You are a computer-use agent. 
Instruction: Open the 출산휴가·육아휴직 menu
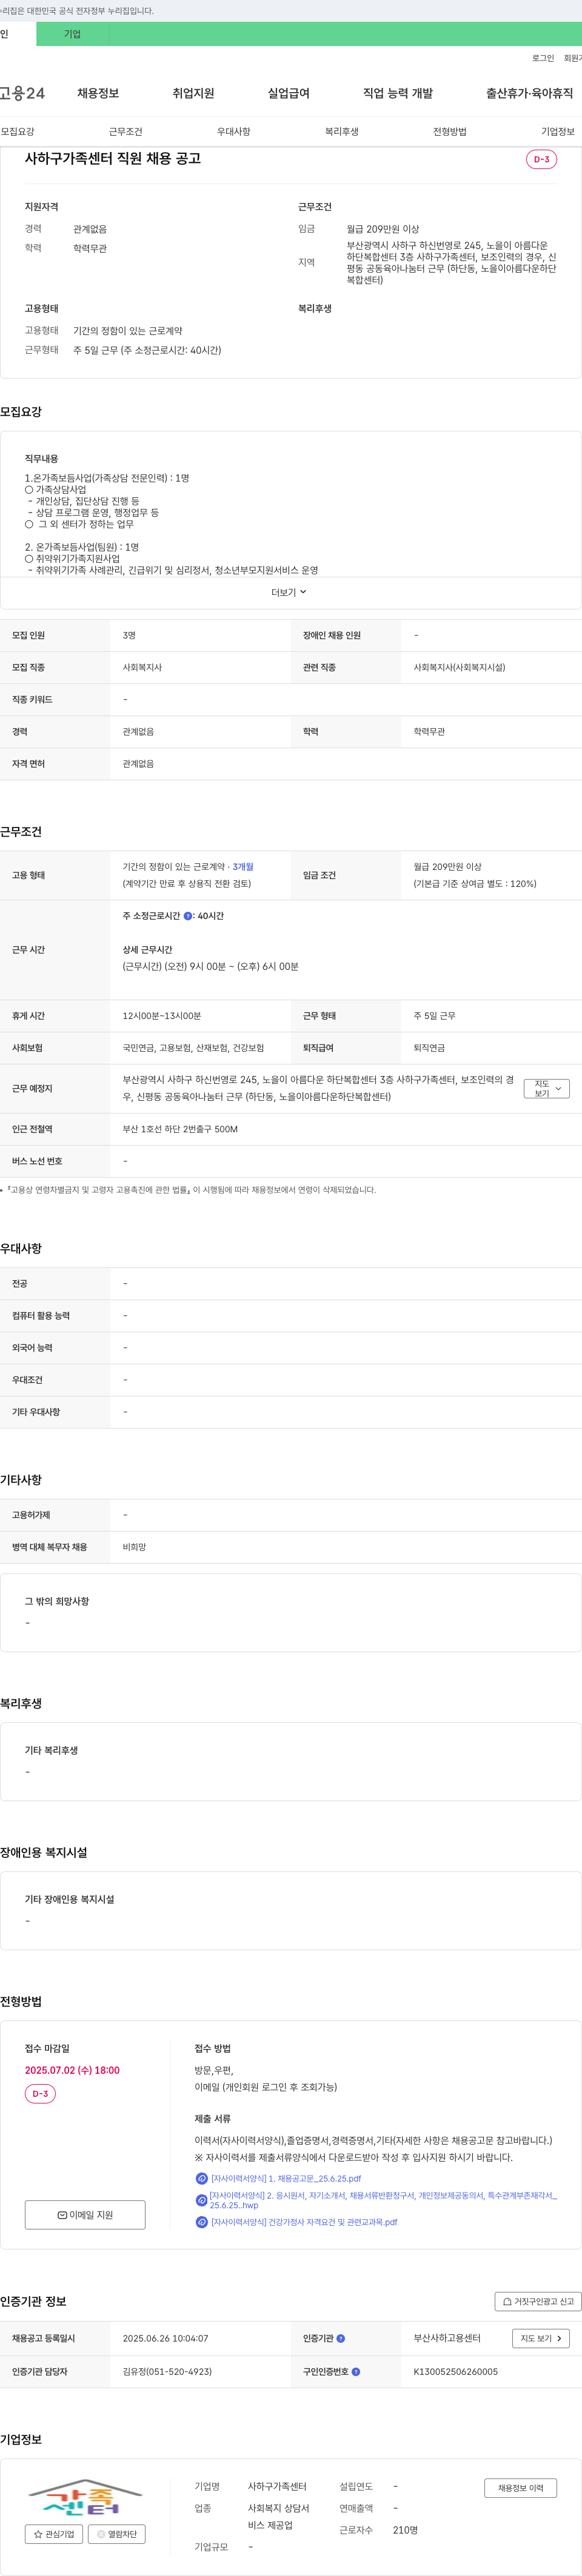click(530, 93)
